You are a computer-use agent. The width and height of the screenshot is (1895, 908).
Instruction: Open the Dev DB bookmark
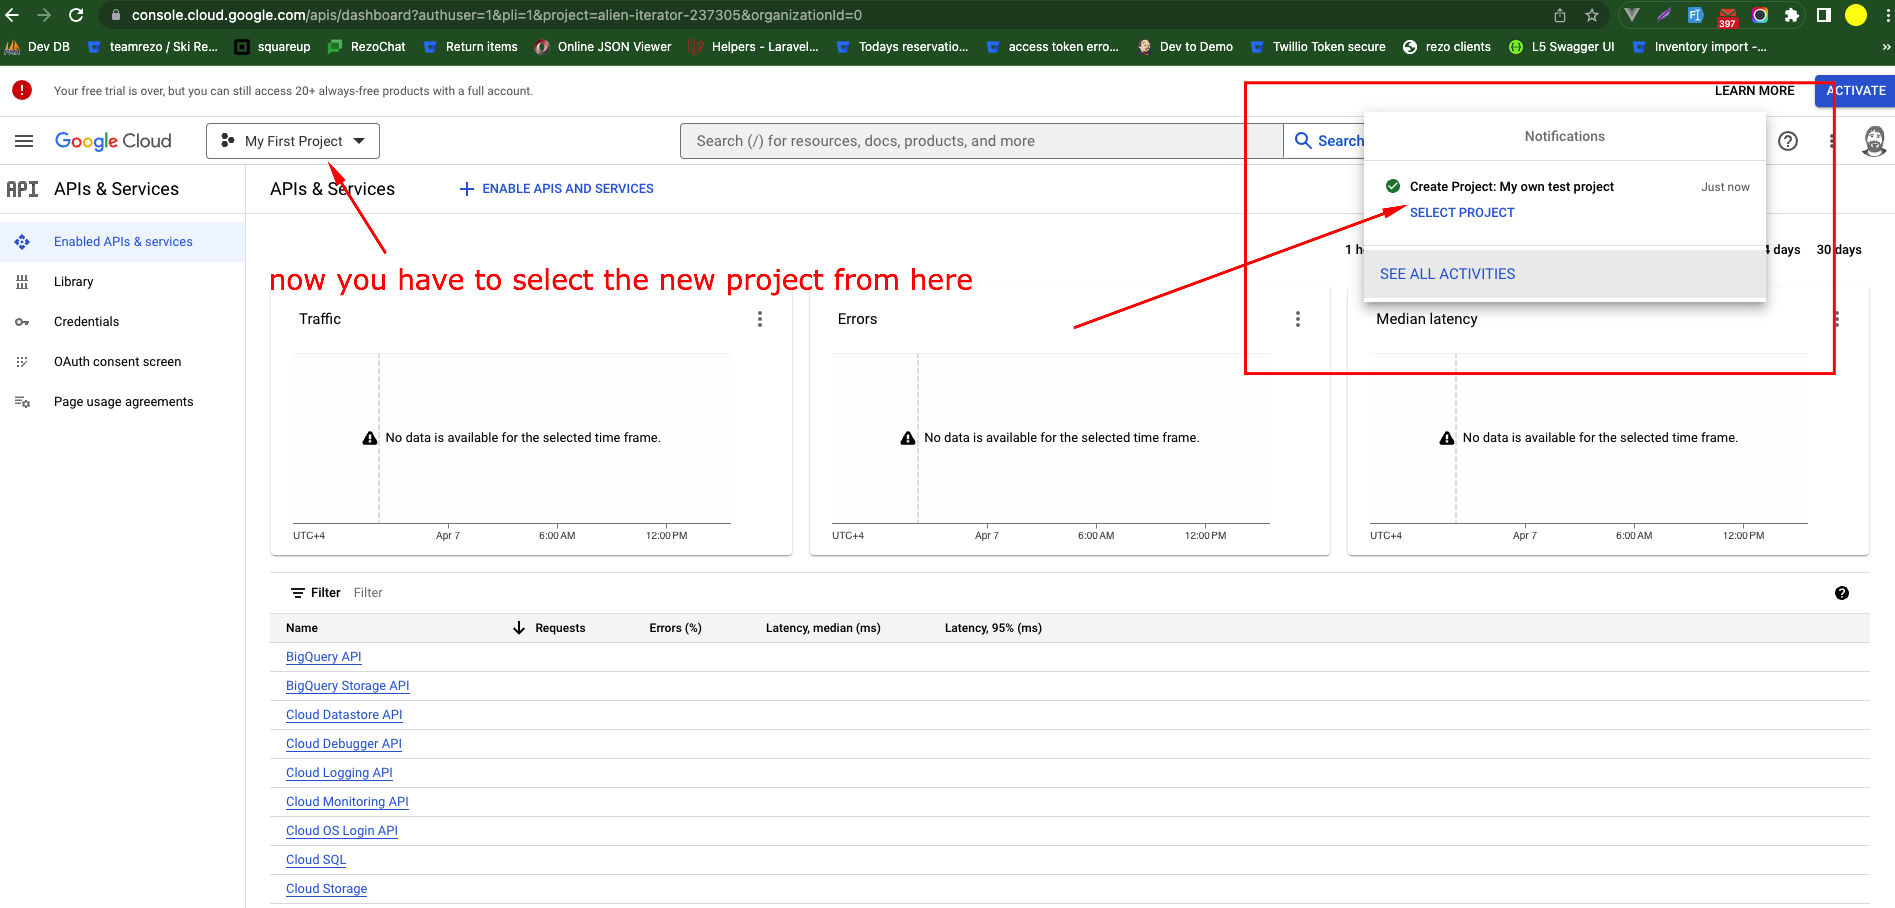click(x=38, y=47)
